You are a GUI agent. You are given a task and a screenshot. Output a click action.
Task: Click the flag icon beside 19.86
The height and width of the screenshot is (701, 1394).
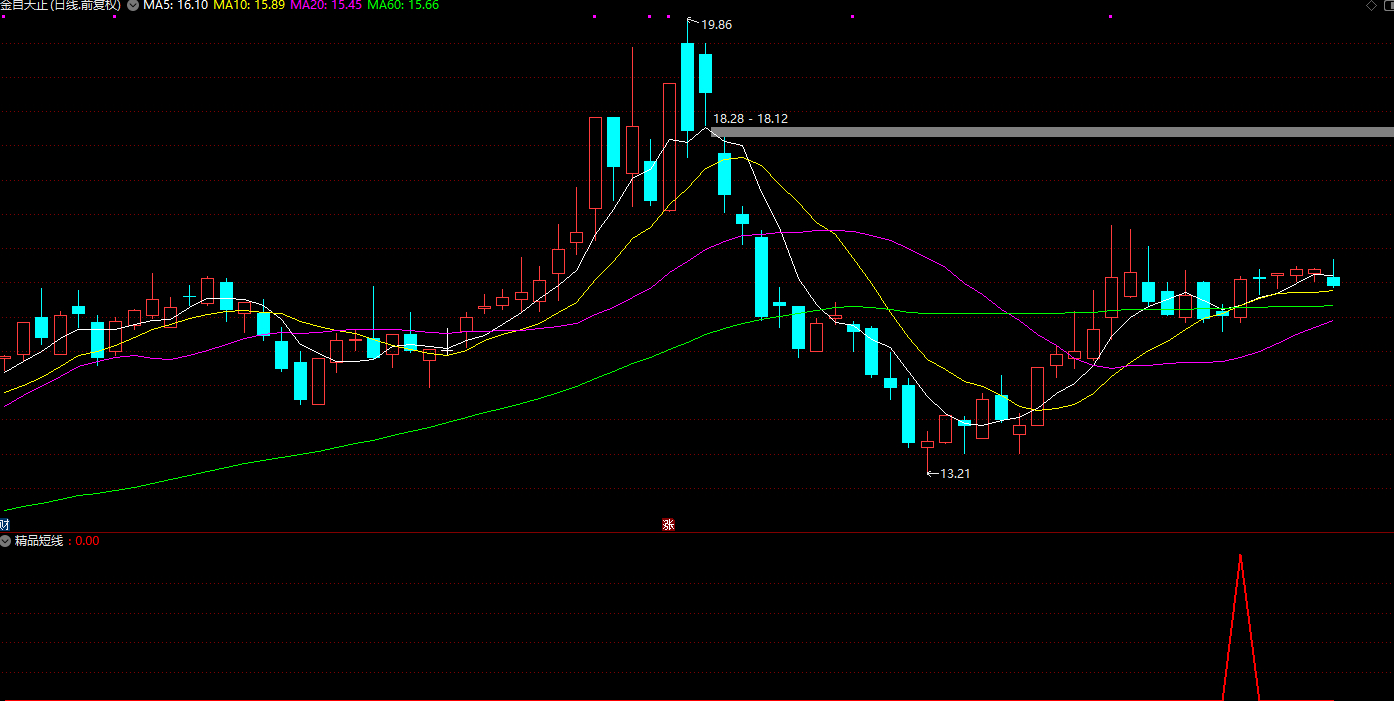click(x=693, y=22)
